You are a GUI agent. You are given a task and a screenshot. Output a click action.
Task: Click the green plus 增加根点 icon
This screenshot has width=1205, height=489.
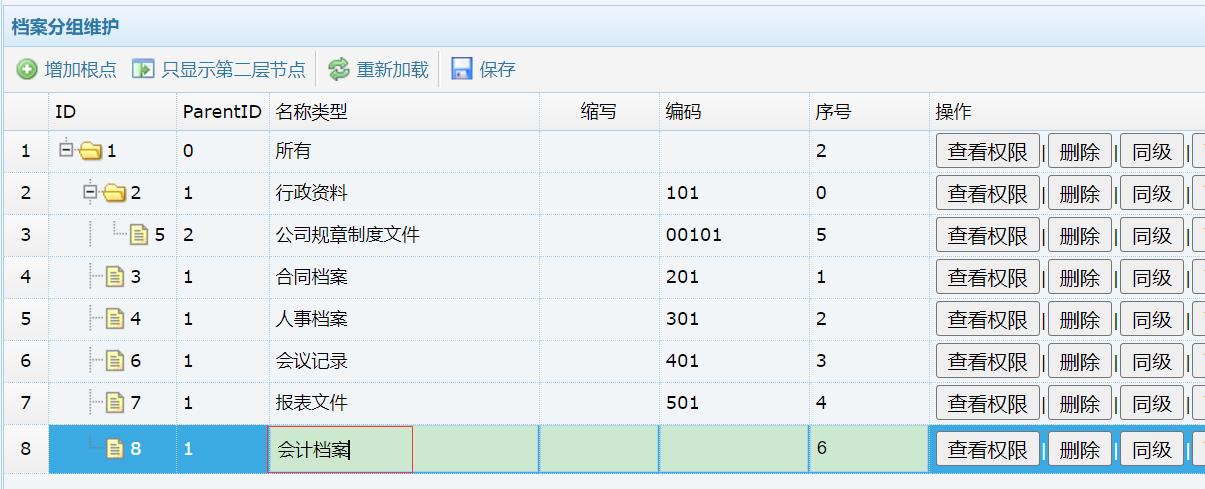coord(27,69)
